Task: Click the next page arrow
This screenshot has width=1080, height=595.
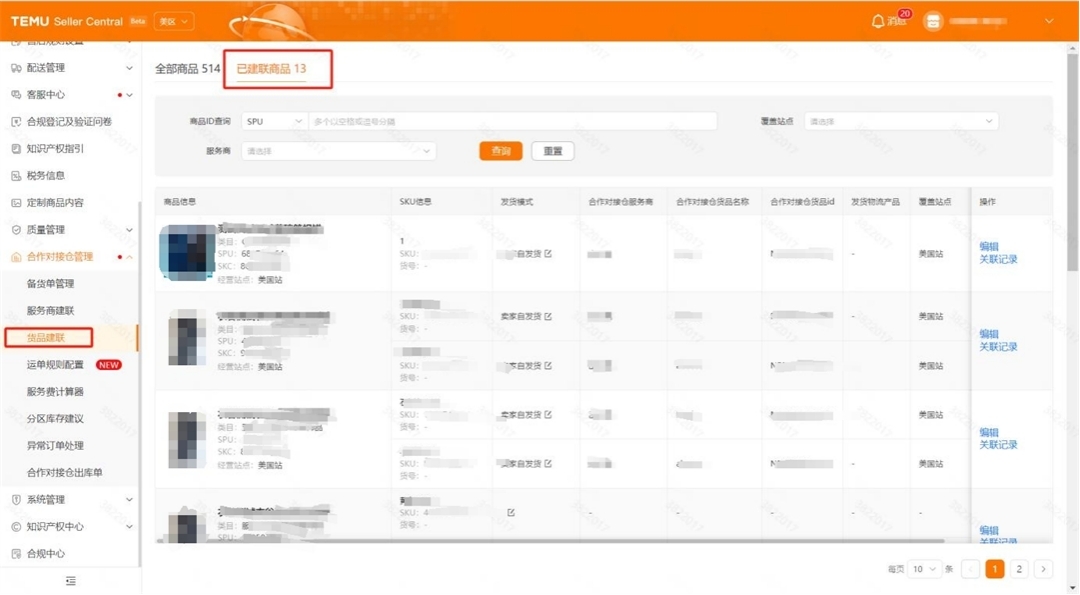Action: (x=1043, y=569)
